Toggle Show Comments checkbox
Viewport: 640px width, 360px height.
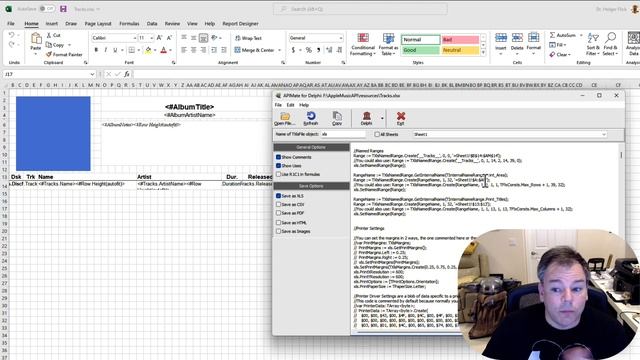tap(278, 157)
